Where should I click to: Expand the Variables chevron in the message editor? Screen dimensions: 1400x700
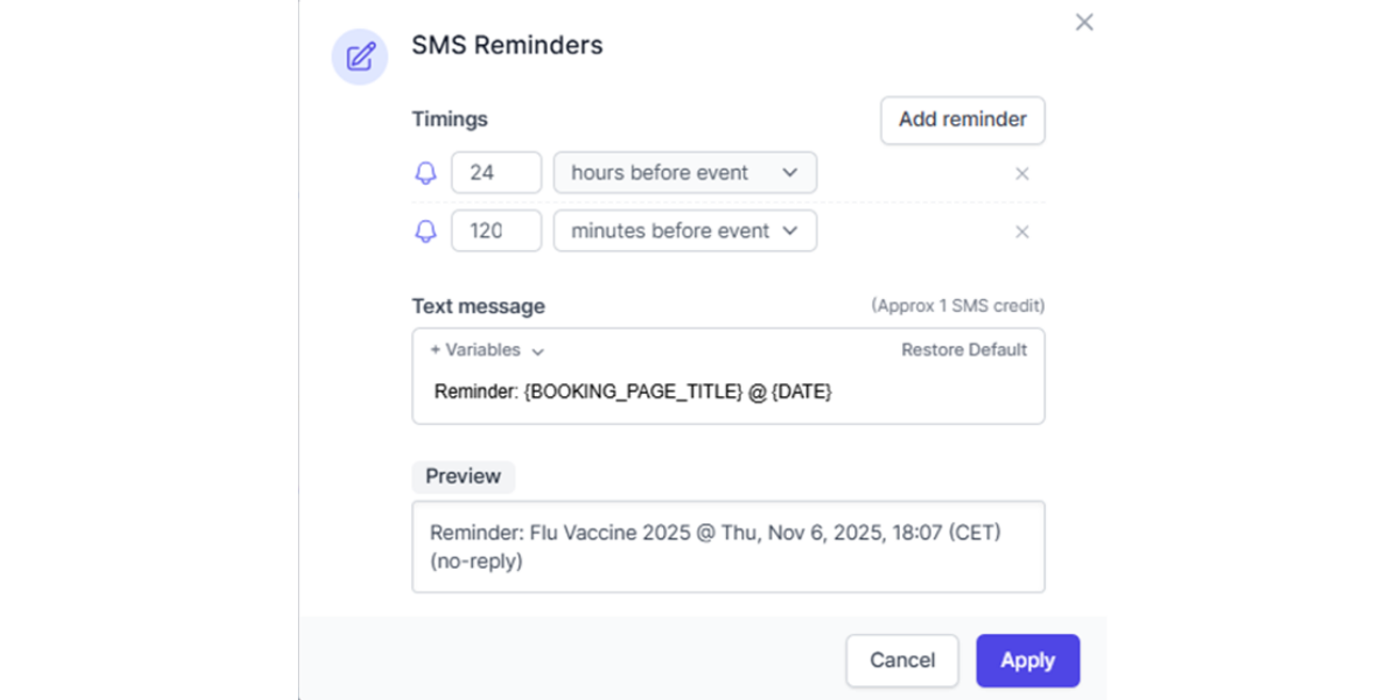538,351
